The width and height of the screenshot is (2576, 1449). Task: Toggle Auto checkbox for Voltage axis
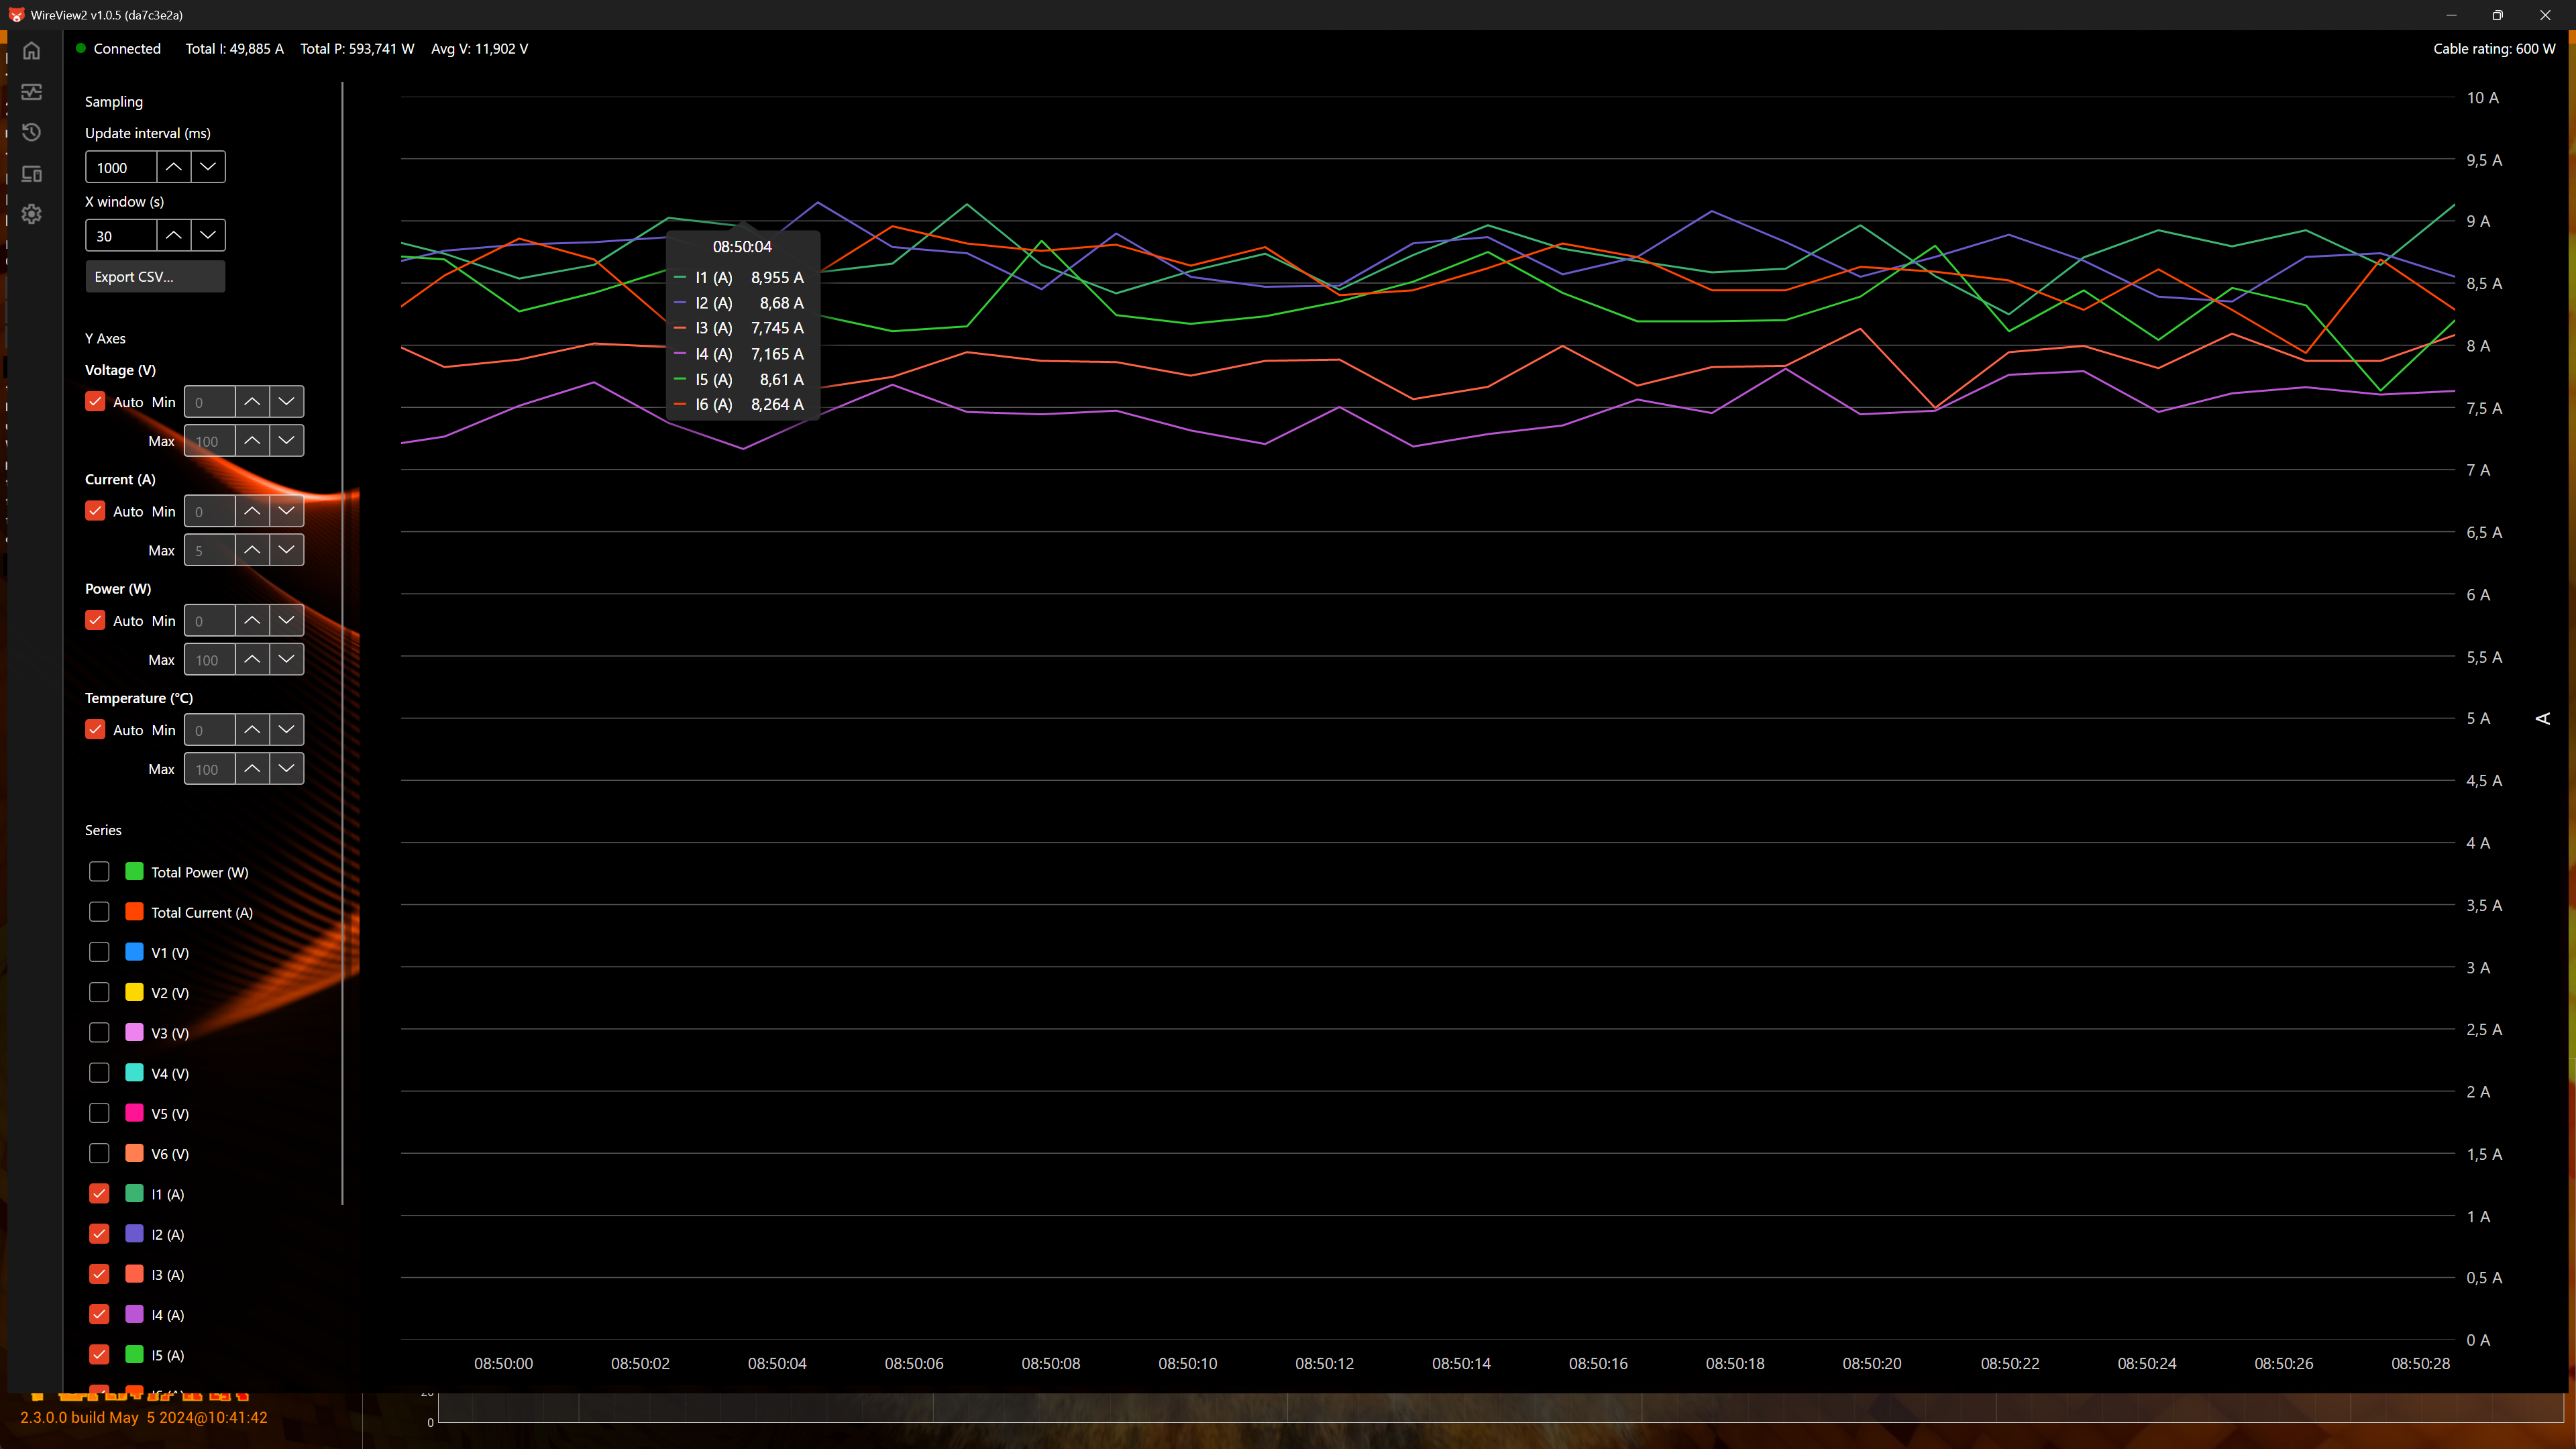(x=95, y=401)
